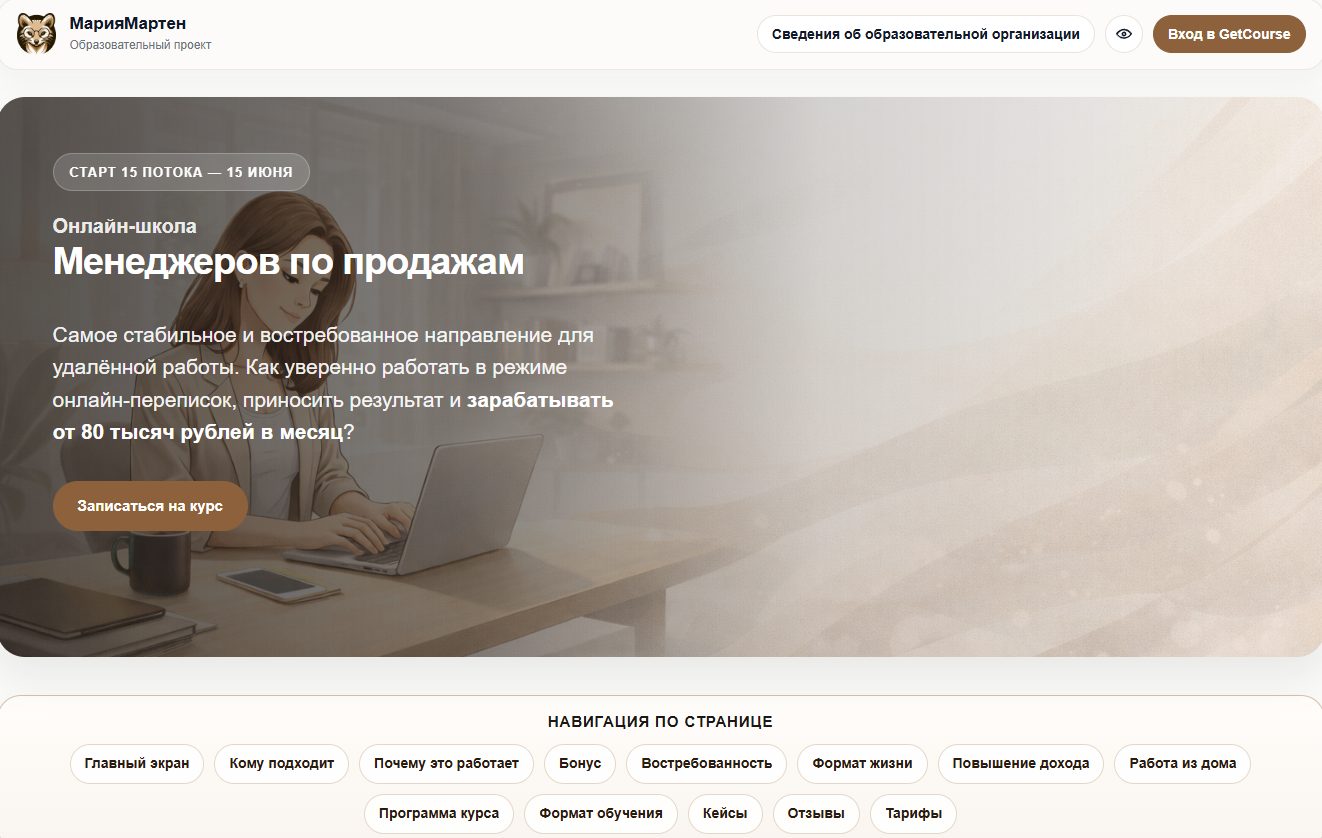Select Работа из дома navigation pill

point(1183,763)
